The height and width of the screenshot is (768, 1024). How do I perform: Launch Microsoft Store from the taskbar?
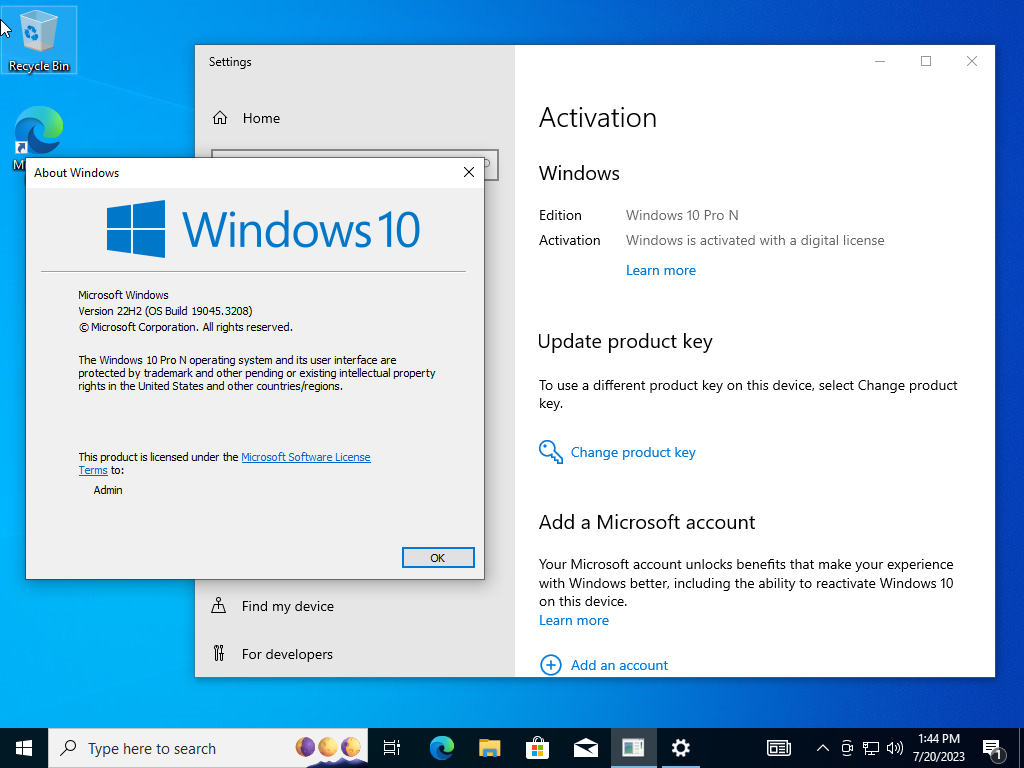tap(537, 748)
